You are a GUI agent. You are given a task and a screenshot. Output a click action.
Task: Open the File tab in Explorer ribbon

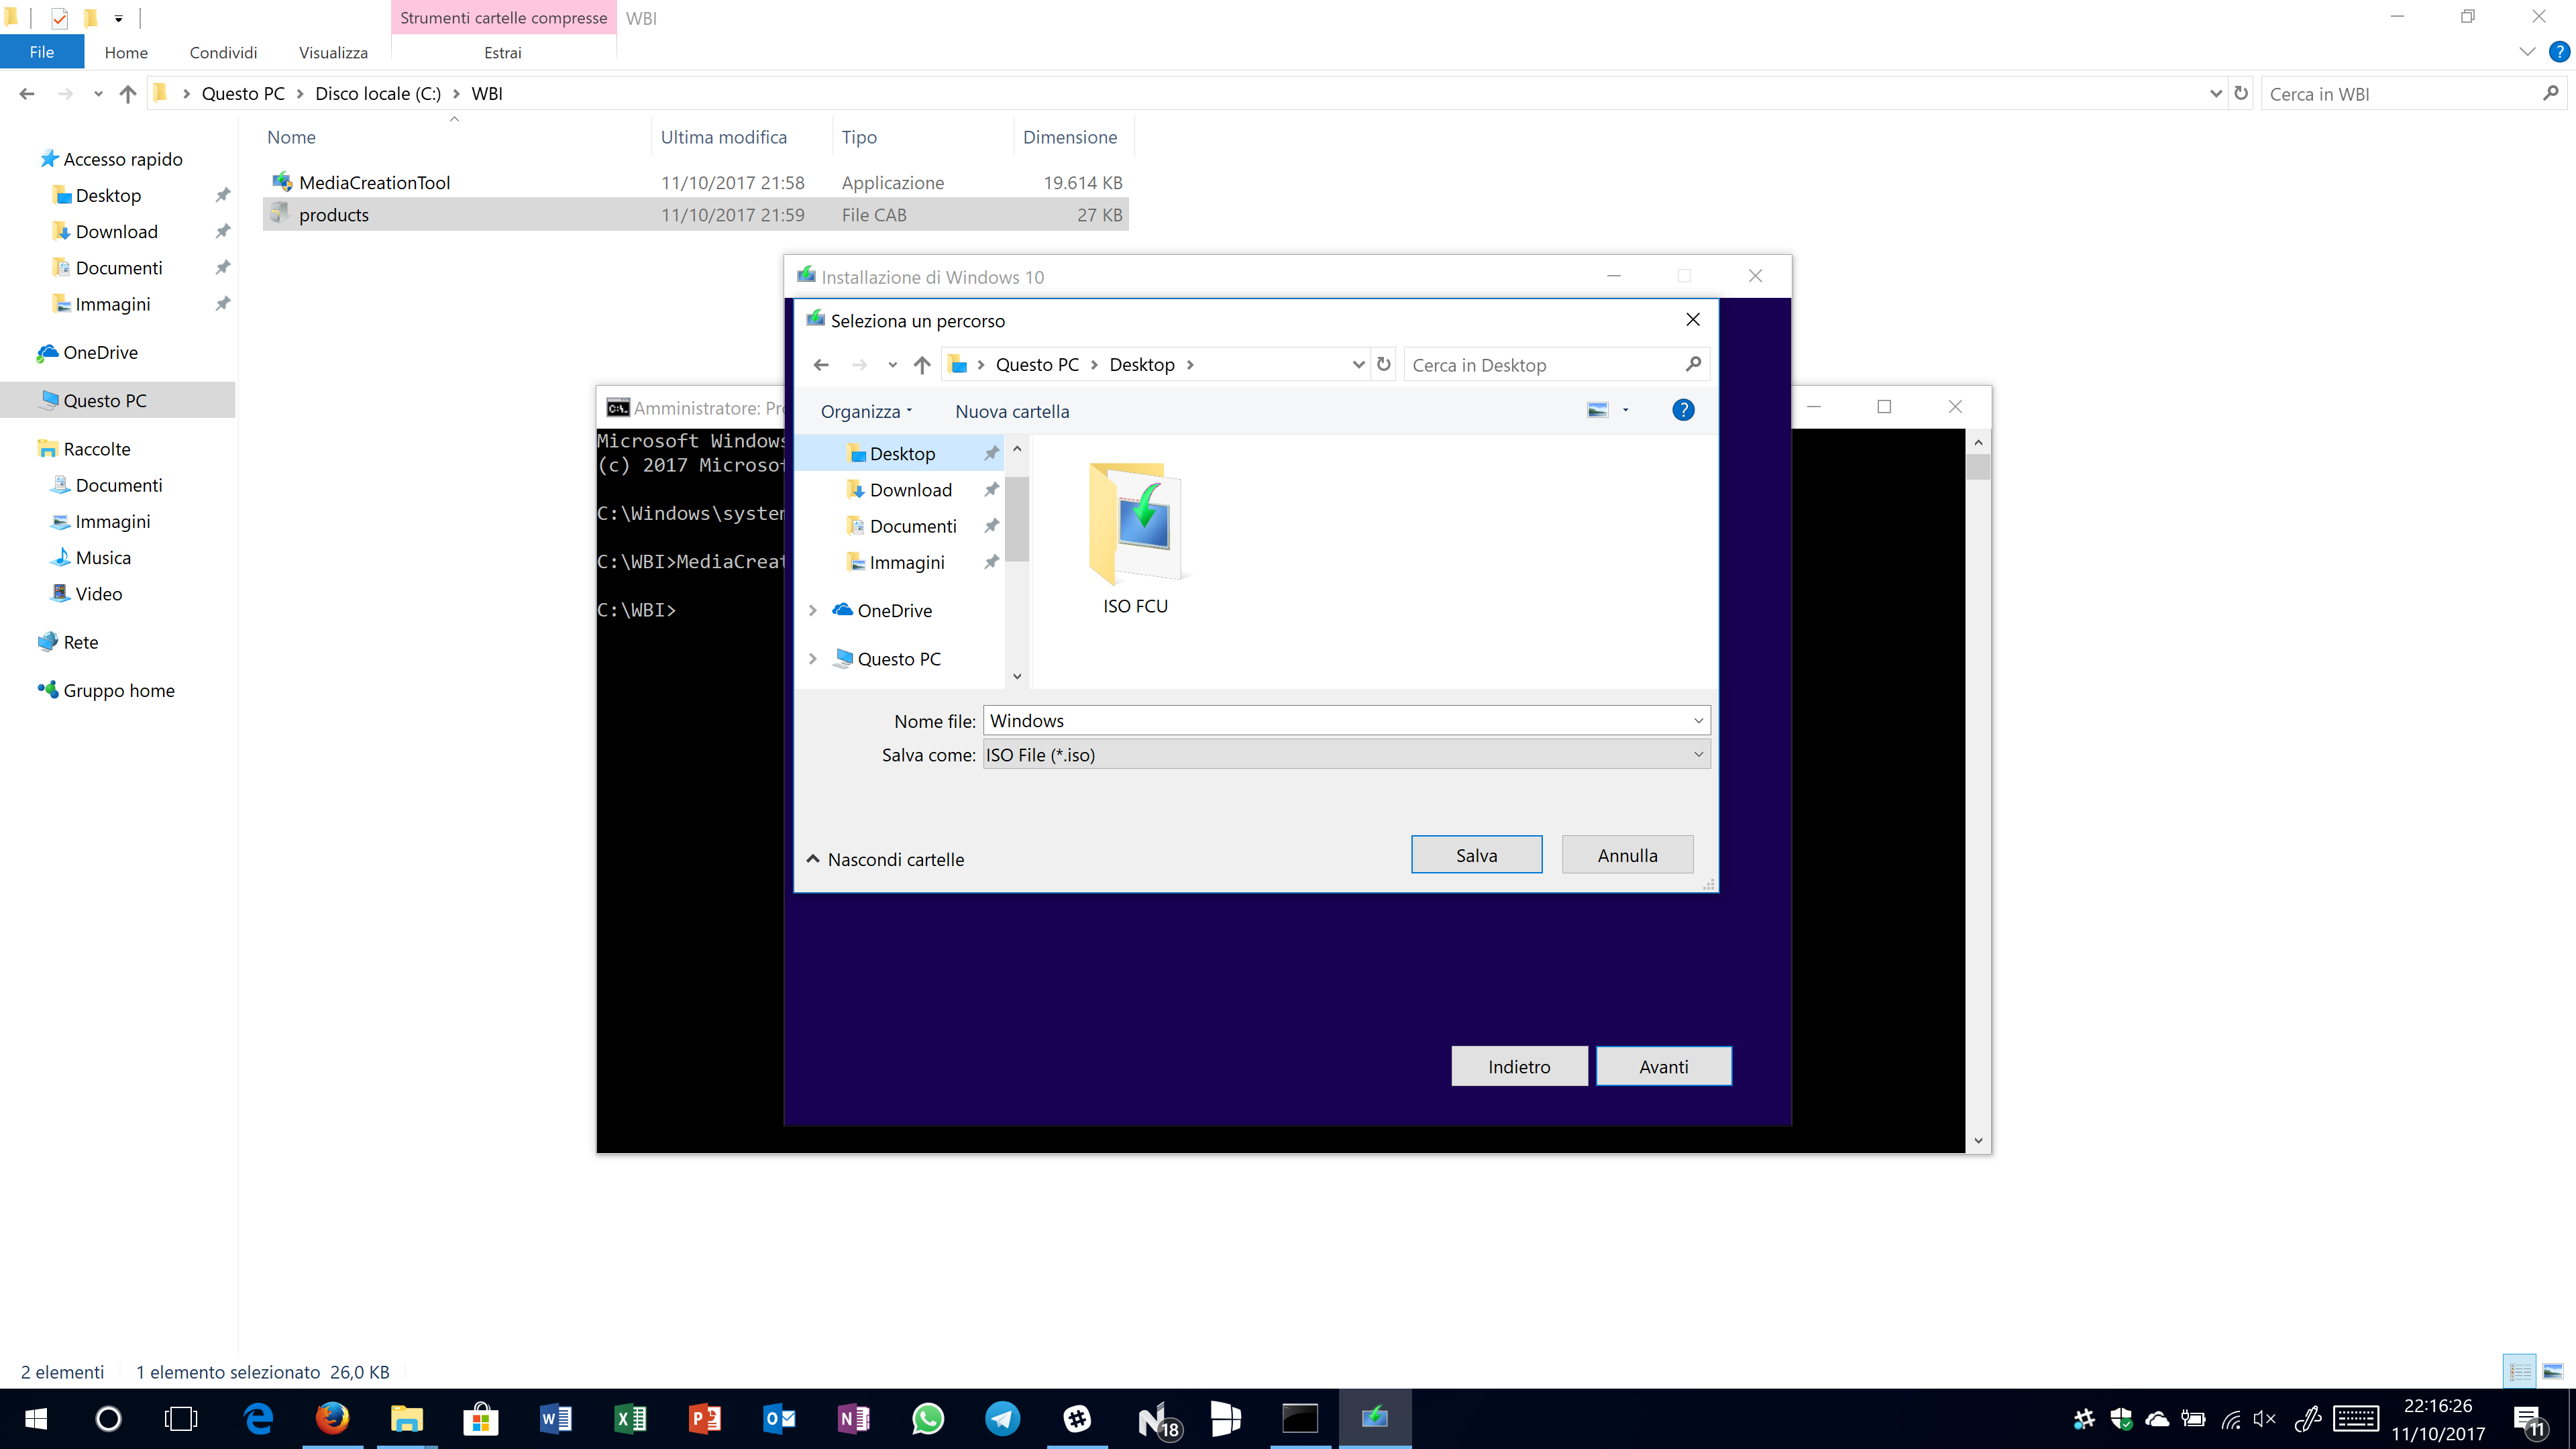click(42, 52)
